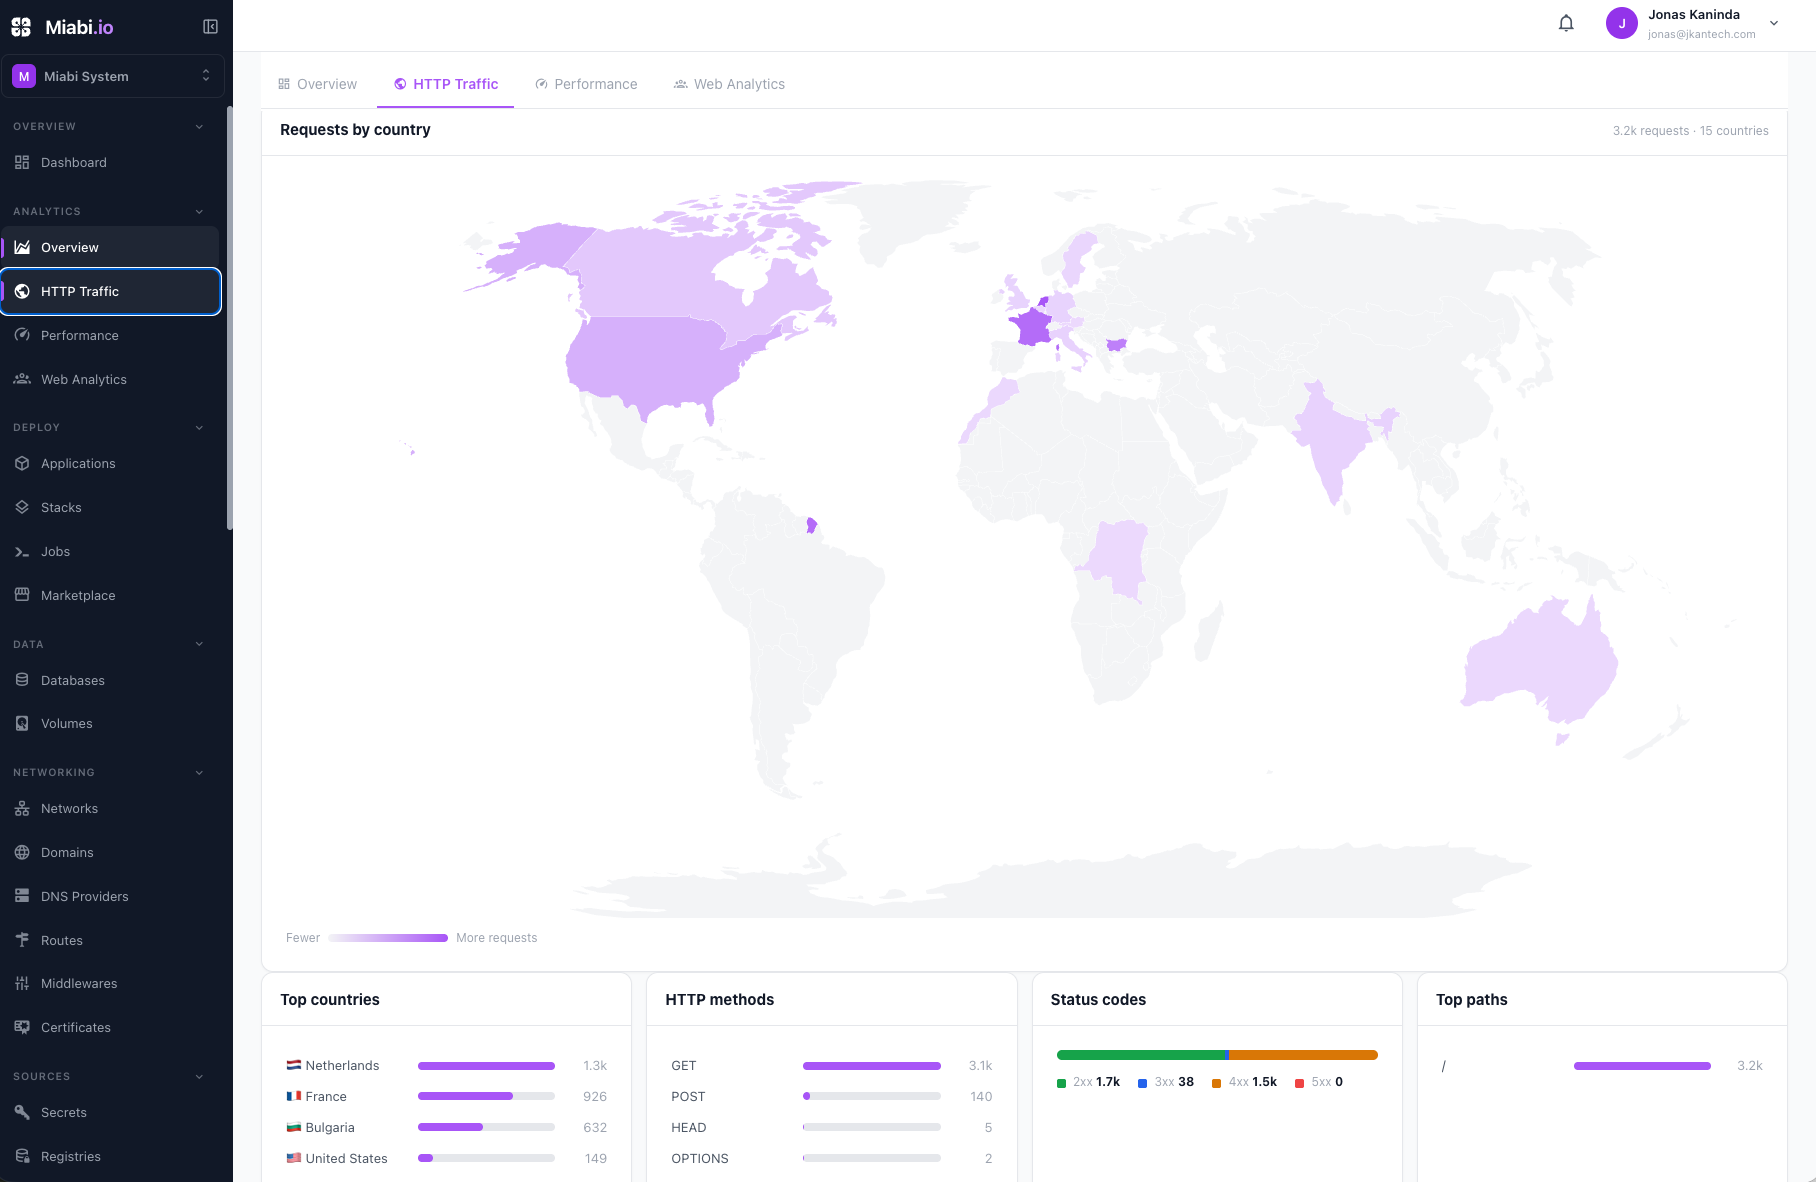Open DNS Providers page

point(110,896)
